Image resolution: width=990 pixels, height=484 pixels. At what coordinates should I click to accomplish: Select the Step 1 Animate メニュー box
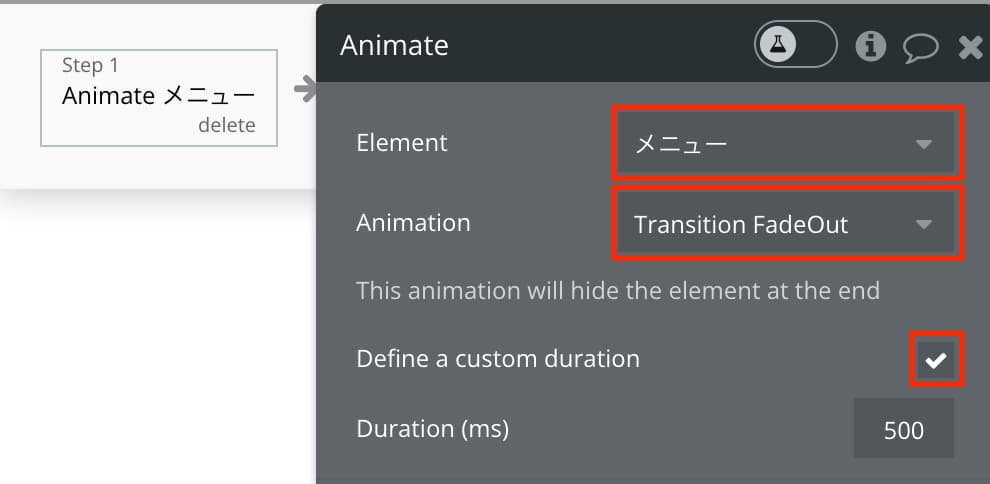[x=159, y=98]
